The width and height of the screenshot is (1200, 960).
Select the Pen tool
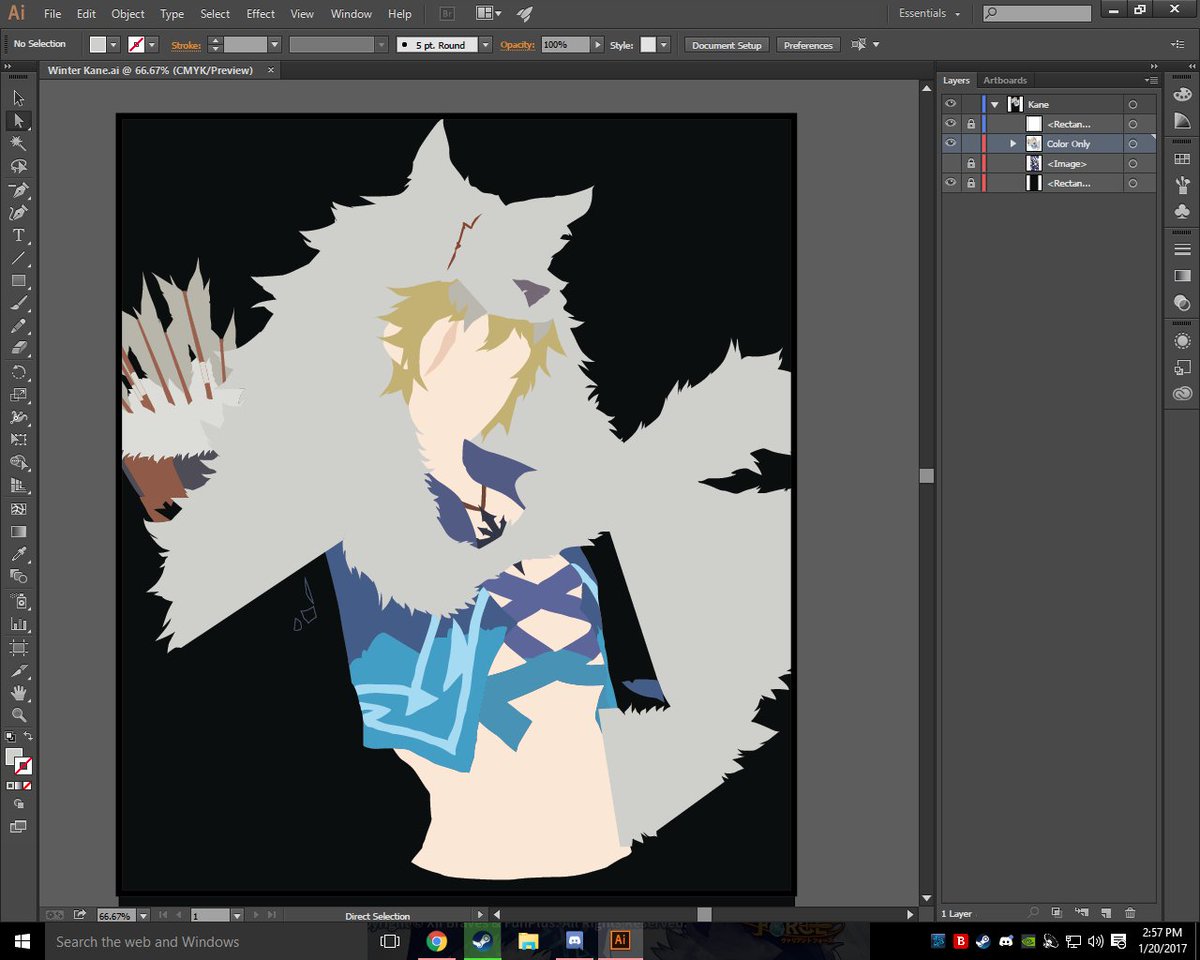coord(18,190)
